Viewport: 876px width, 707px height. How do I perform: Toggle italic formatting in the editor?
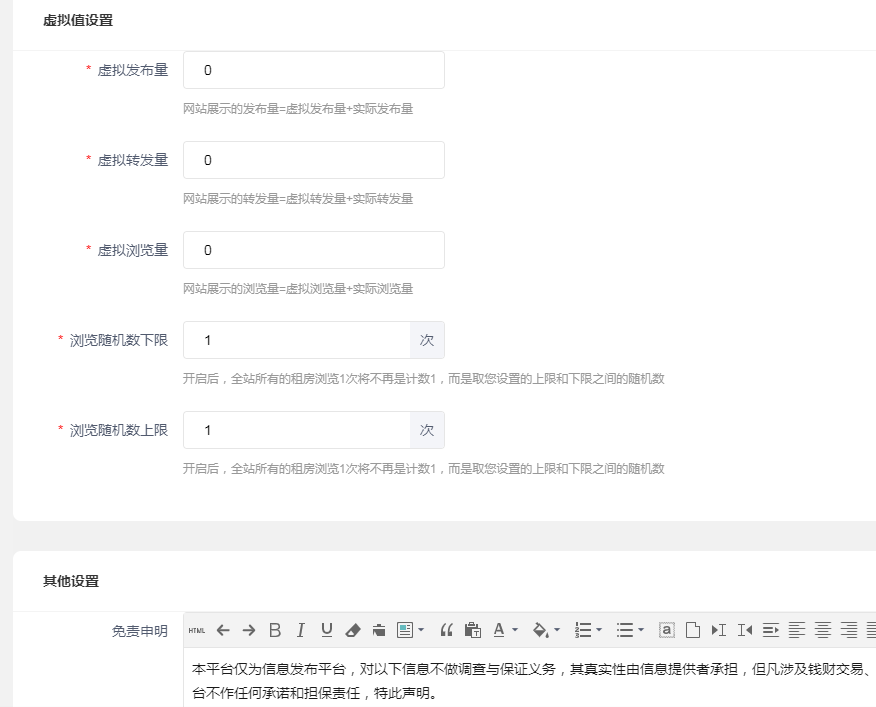pyautogui.click(x=301, y=630)
